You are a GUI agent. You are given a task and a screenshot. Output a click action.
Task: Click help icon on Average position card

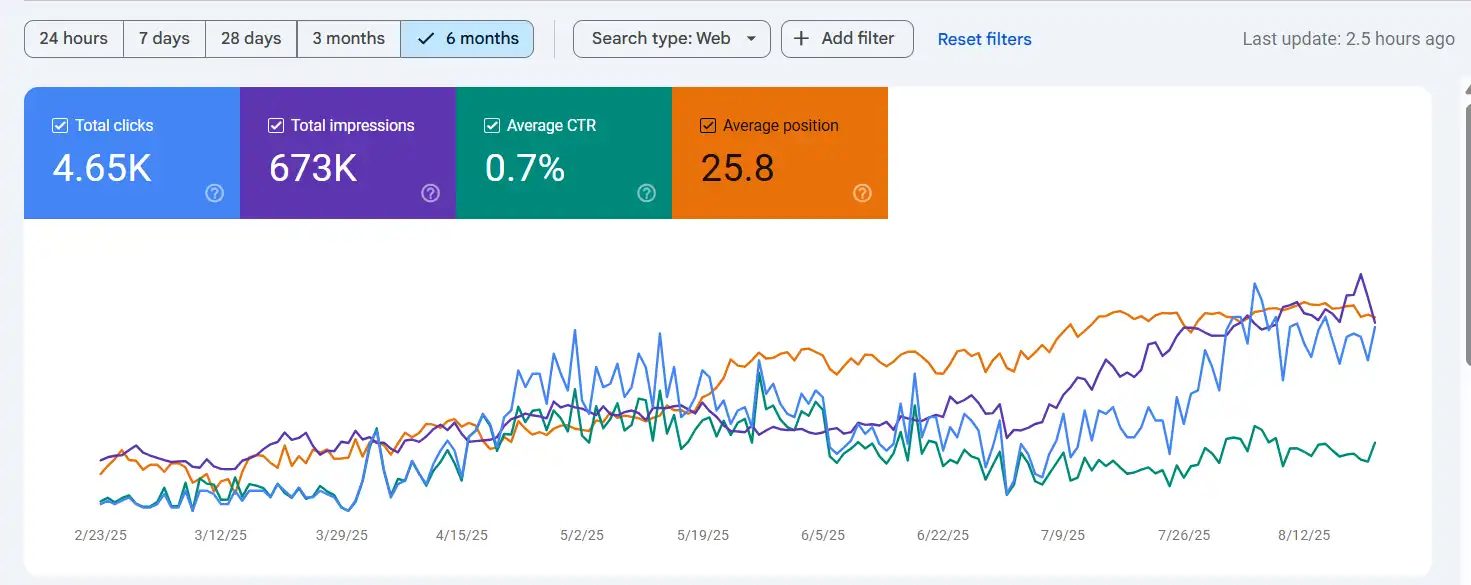[x=862, y=194]
